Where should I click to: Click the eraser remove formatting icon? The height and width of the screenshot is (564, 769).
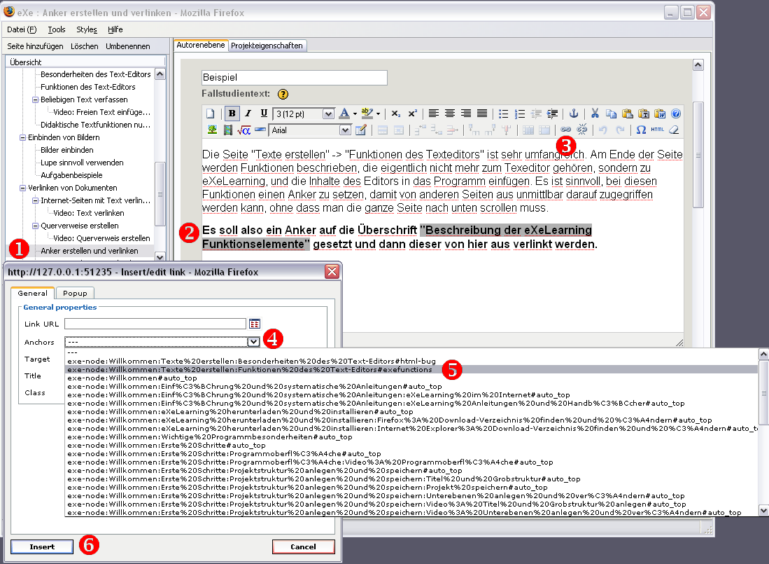click(x=674, y=130)
